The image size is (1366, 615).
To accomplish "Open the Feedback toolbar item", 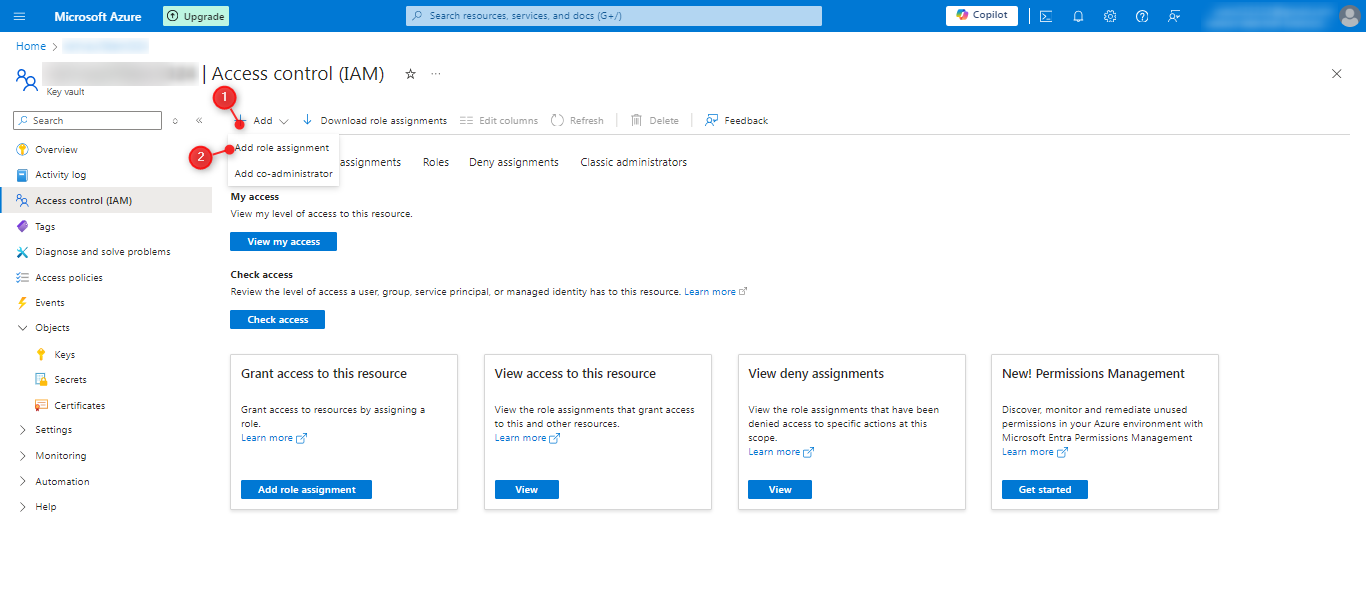I will point(736,121).
